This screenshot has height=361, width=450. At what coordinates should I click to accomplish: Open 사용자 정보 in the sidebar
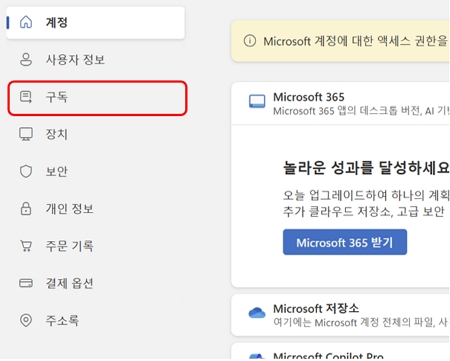coord(96,60)
